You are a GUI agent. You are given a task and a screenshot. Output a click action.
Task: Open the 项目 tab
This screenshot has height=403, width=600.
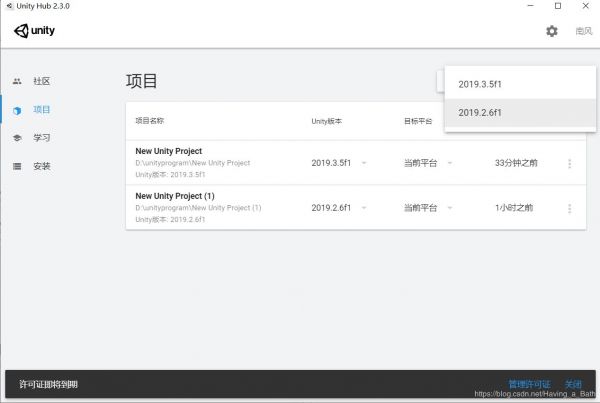(41, 110)
